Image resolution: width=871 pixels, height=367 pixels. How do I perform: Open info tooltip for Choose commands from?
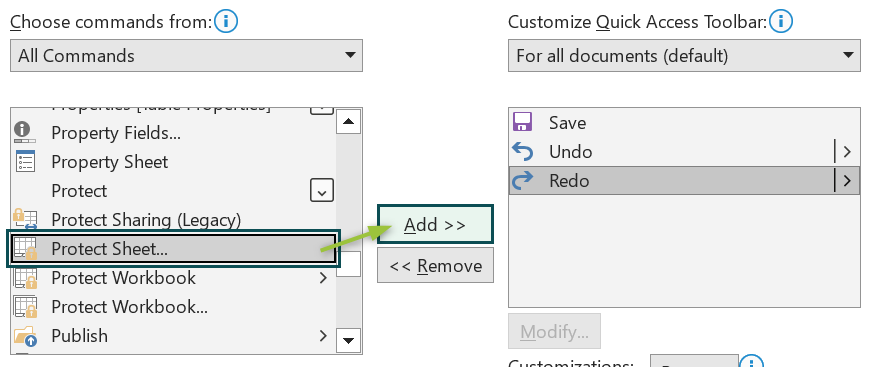[x=226, y=22]
